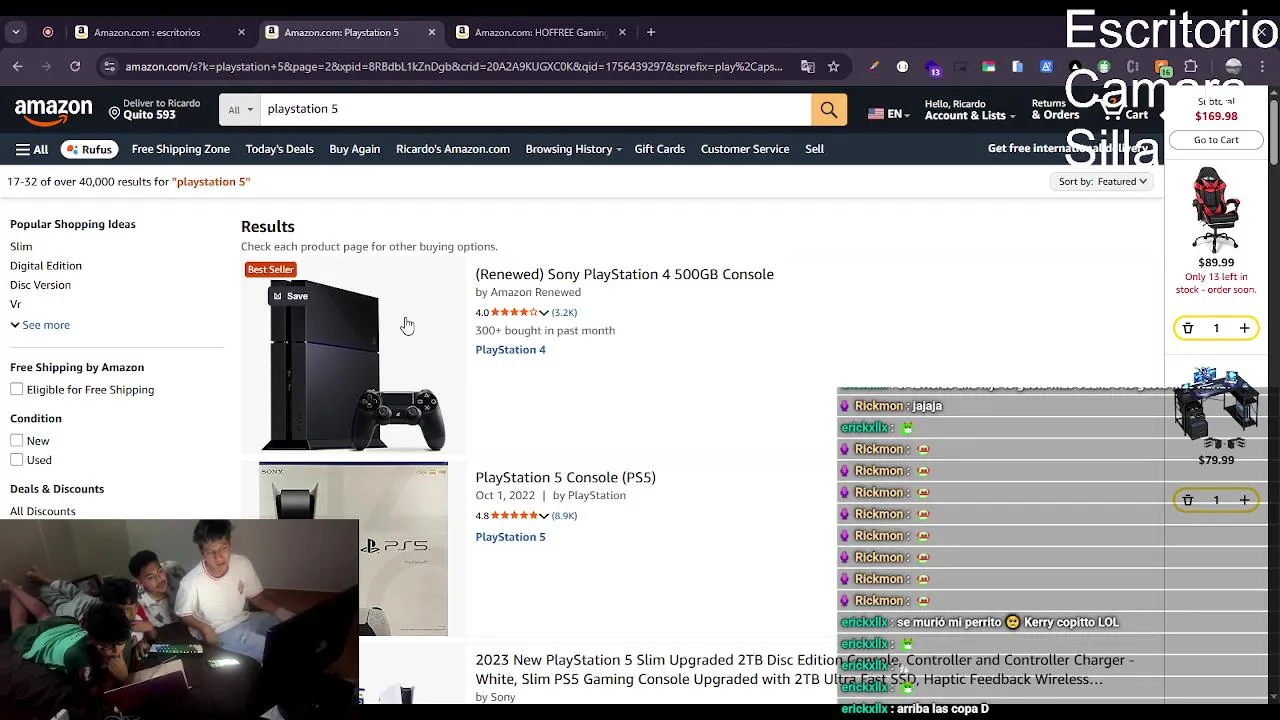
Task: Open PlayStation 5 Console (PS5) listing
Action: [565, 477]
